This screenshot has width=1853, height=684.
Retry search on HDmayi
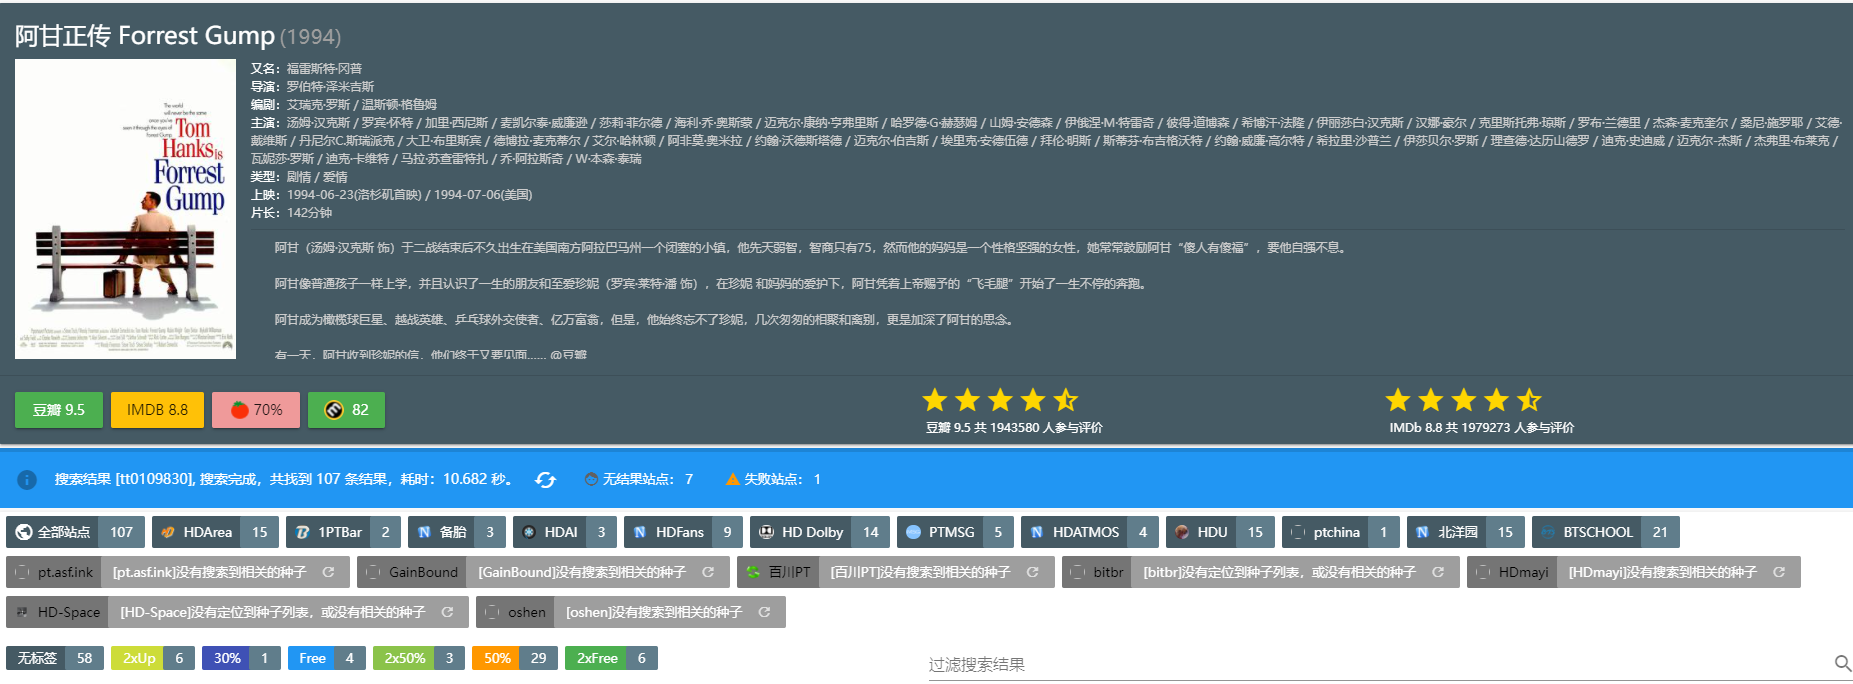(1779, 572)
